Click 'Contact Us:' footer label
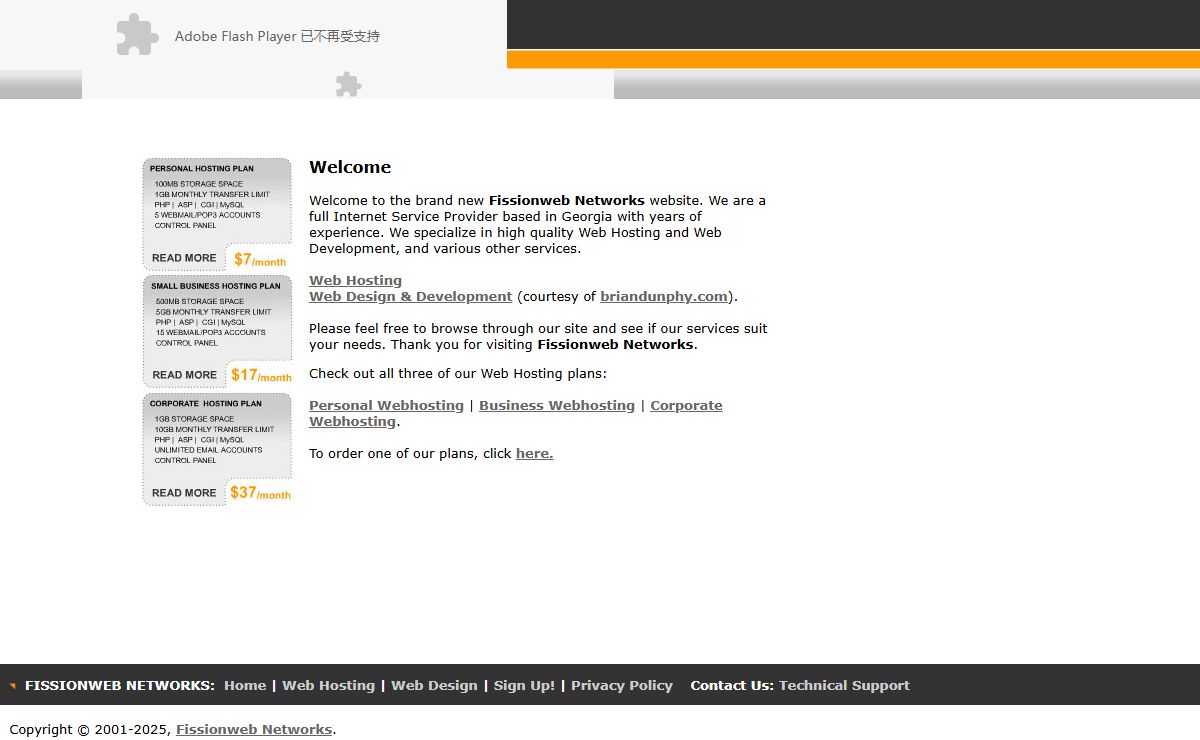1200x740 pixels. point(732,686)
